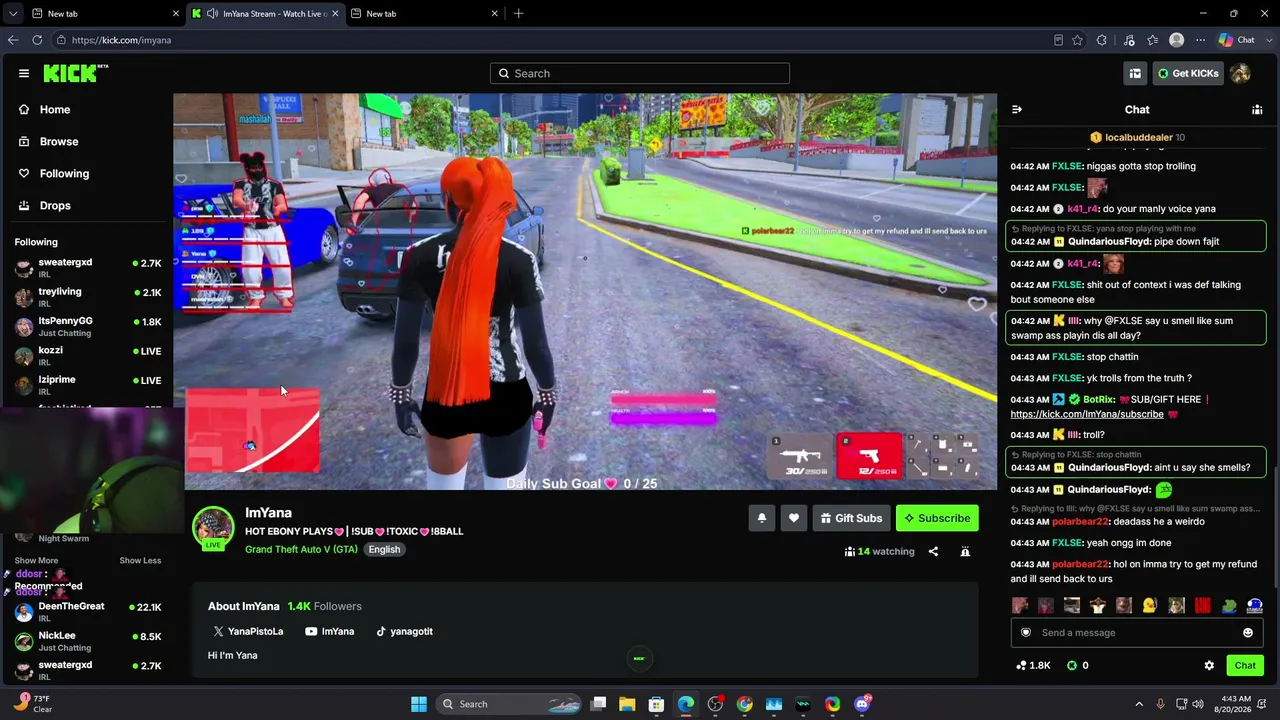1280x720 pixels.
Task: Open File Explorer from taskbar
Action: click(627, 704)
